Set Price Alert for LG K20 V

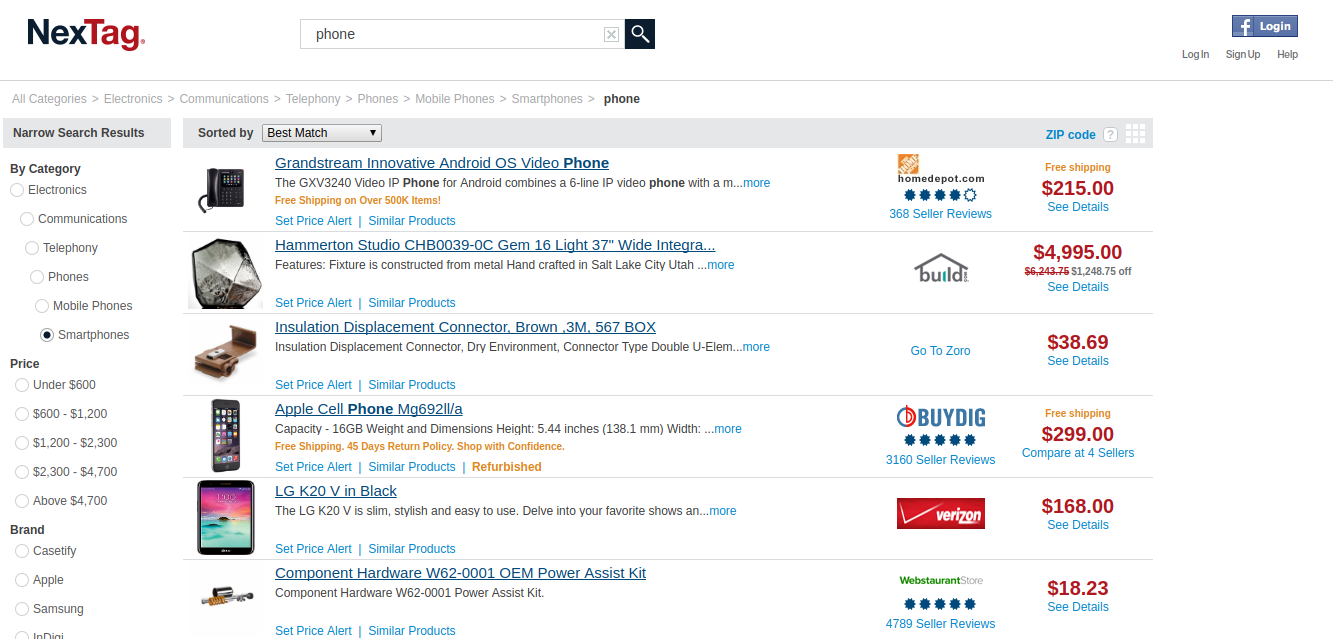[313, 549]
